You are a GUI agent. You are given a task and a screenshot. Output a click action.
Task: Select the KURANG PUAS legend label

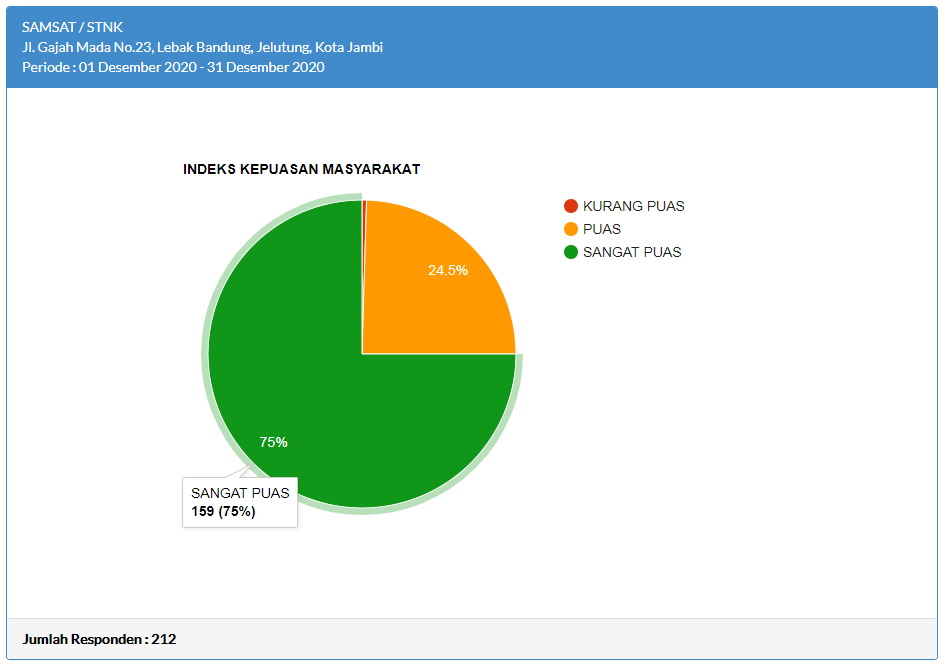tap(633, 206)
